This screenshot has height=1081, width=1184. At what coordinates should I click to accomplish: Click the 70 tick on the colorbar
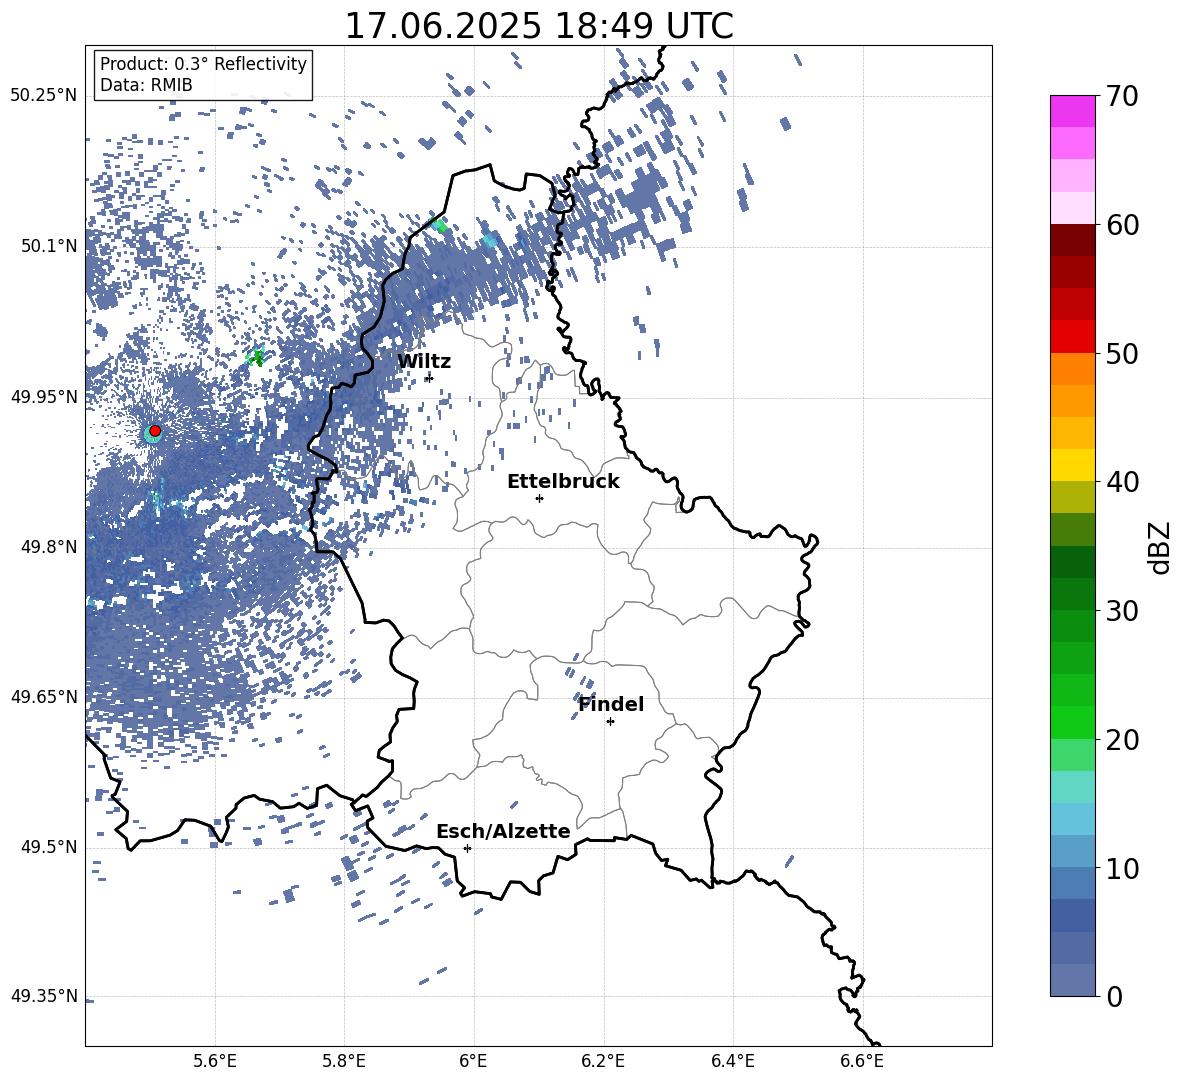(1122, 96)
